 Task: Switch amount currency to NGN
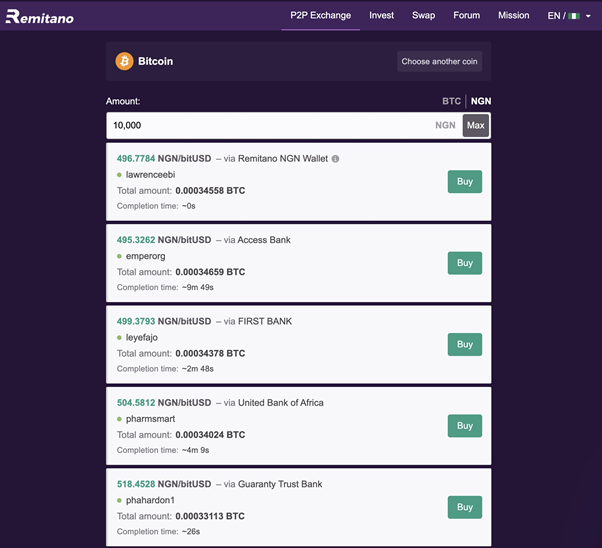point(481,101)
